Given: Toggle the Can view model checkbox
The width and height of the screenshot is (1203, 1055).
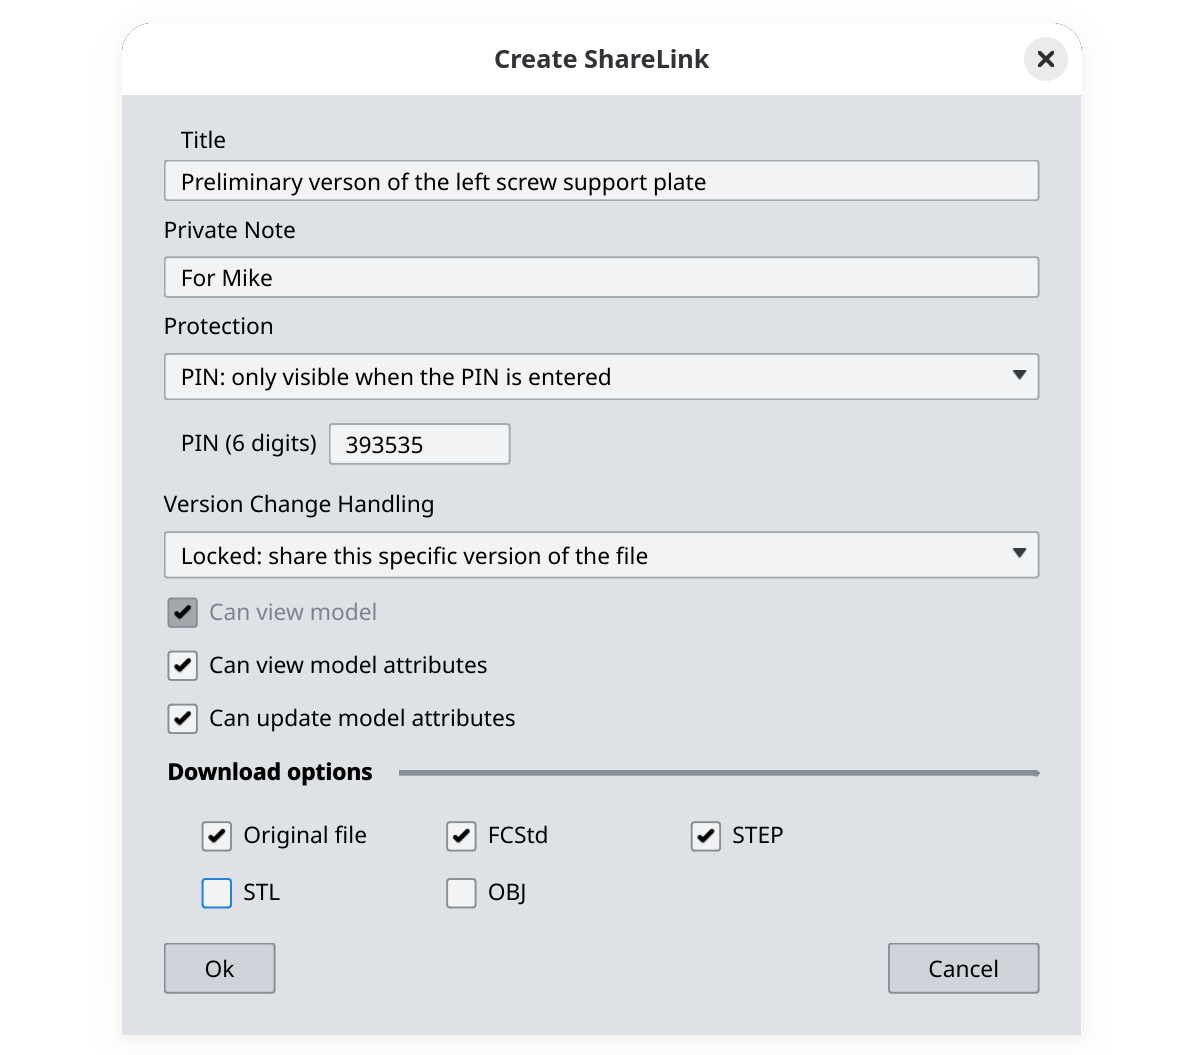Looking at the screenshot, I should point(182,612).
